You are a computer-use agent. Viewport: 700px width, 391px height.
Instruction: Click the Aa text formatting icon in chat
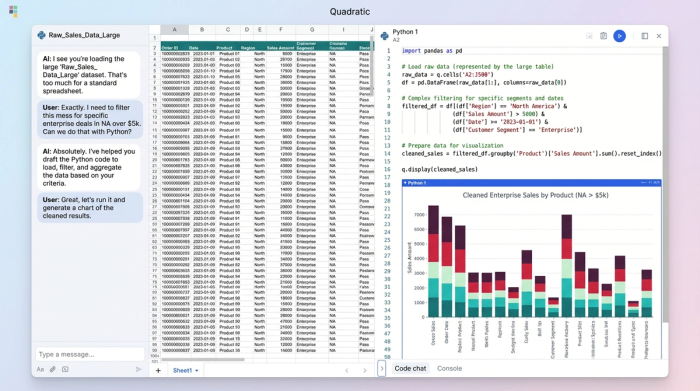(x=40, y=369)
